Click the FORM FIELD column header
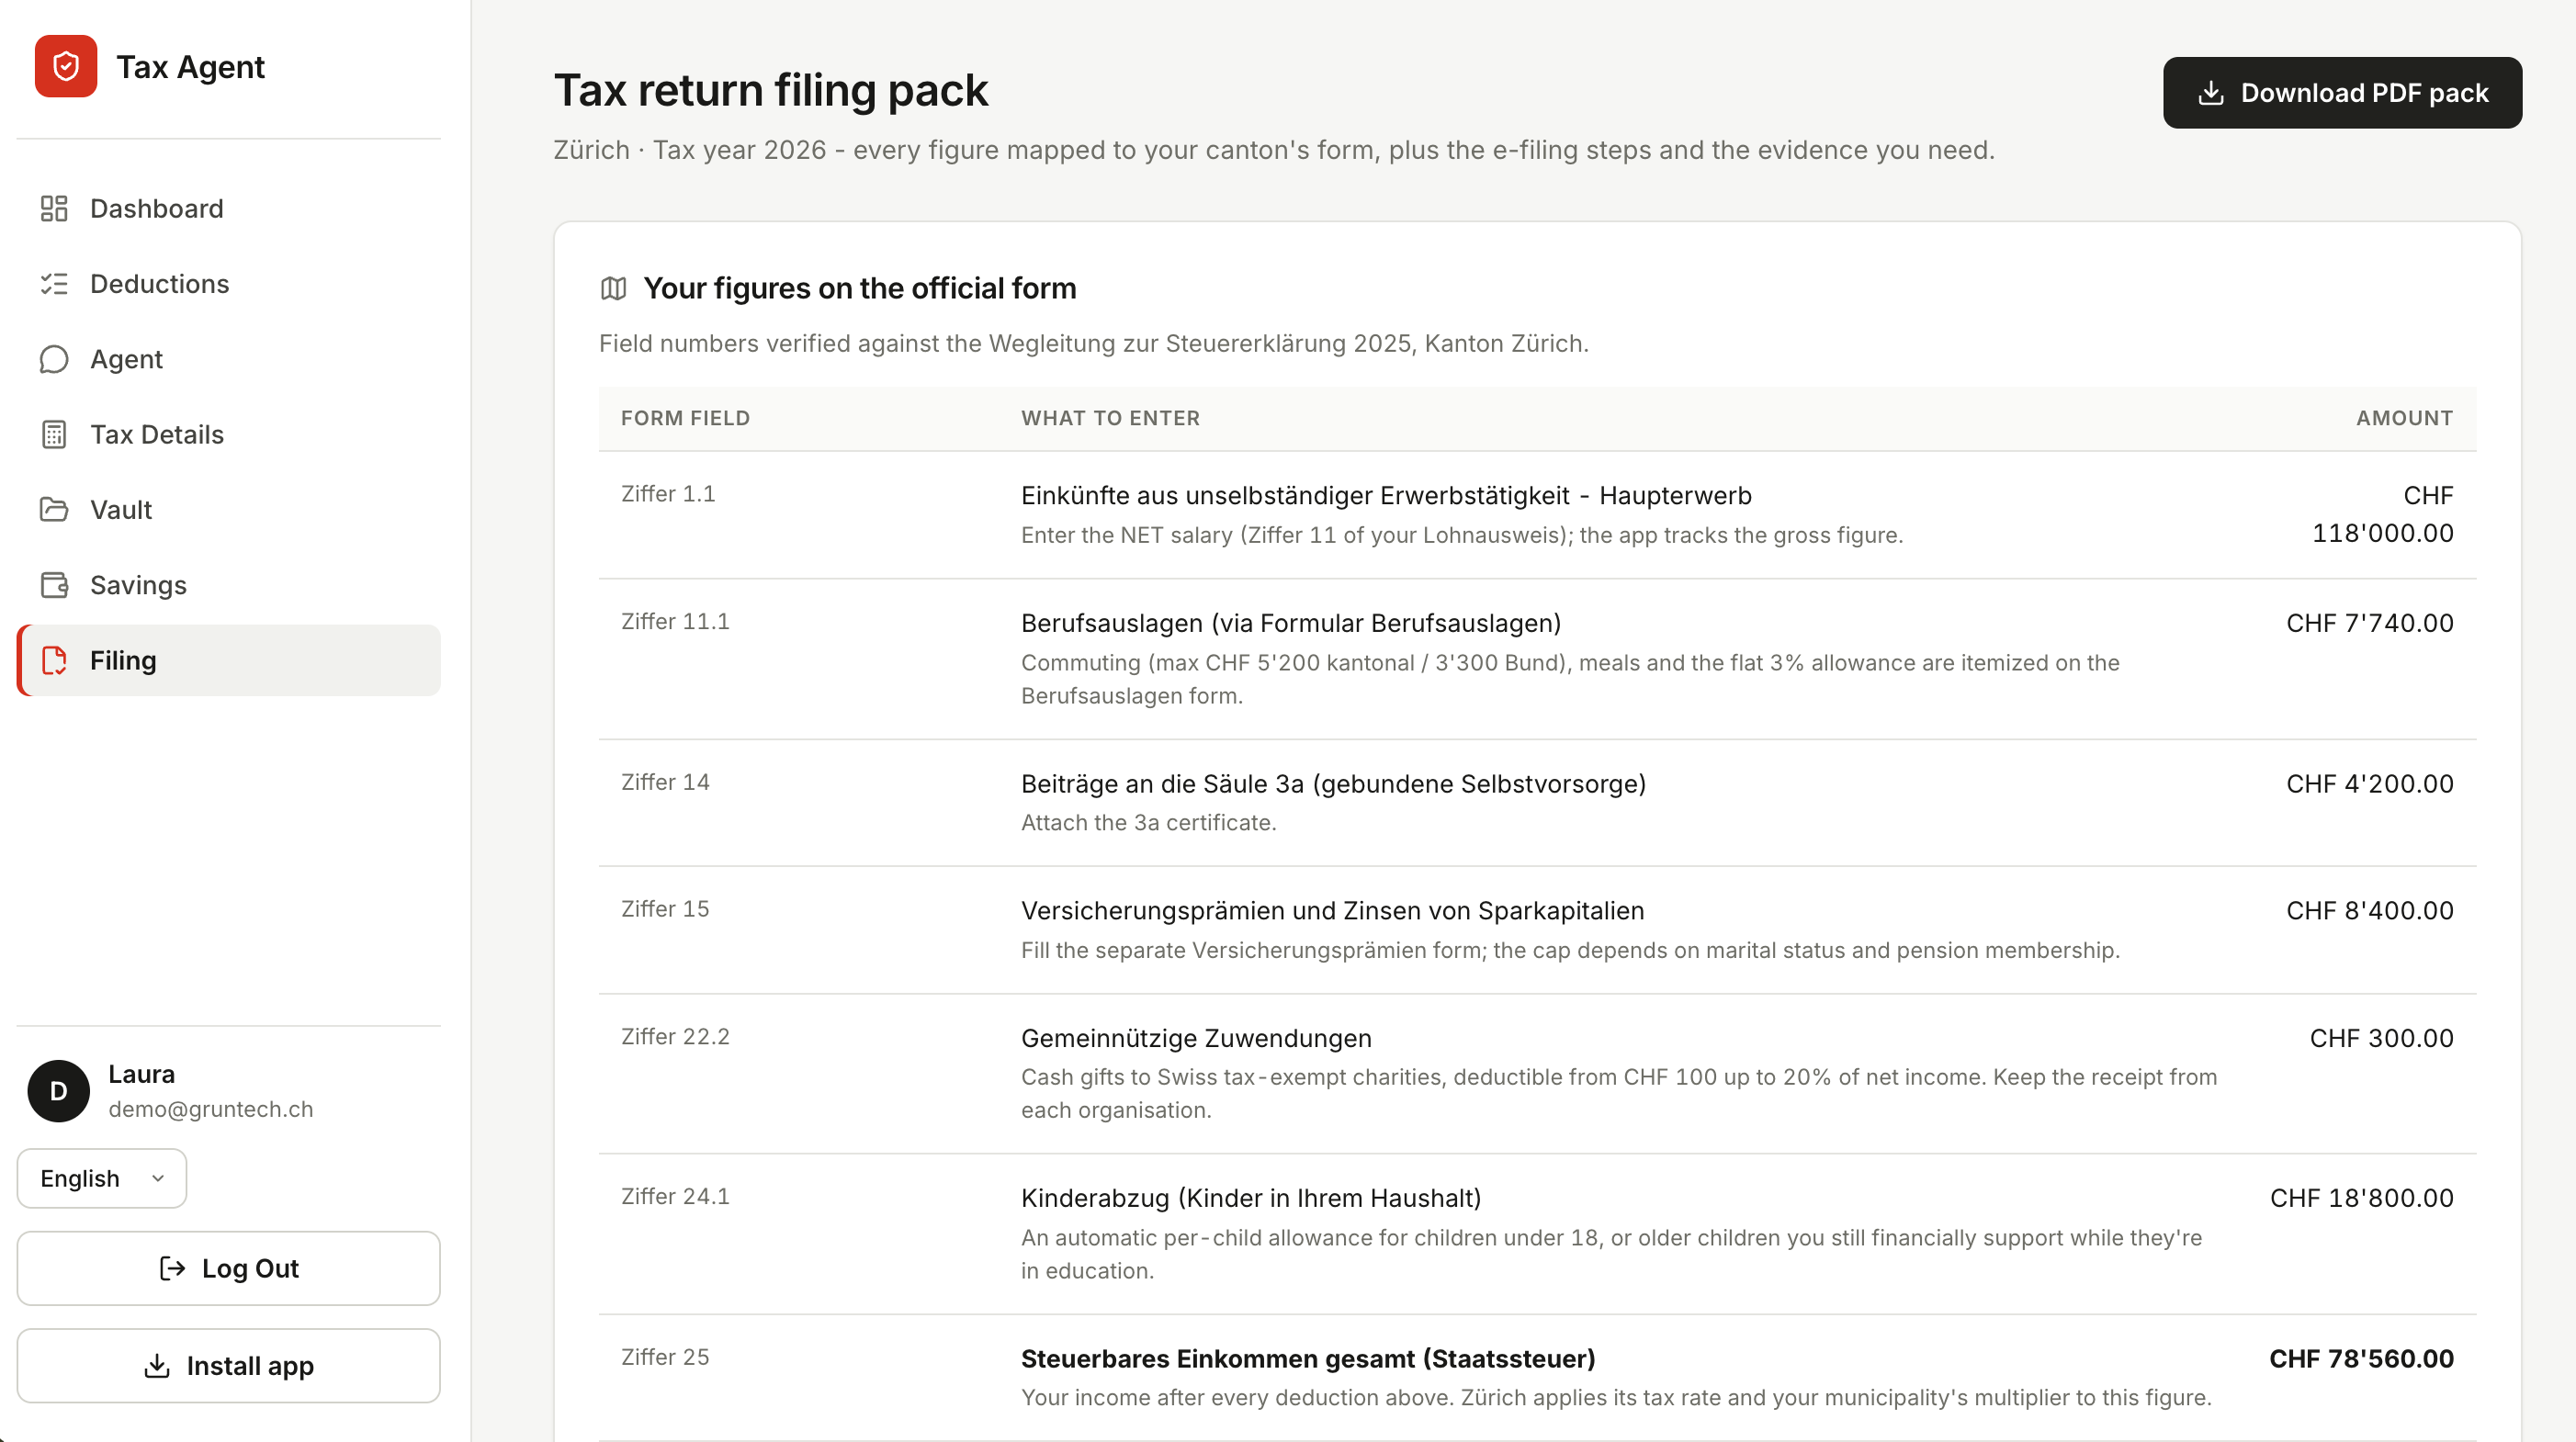Screen dimensions: 2576x1442 (x=685, y=418)
